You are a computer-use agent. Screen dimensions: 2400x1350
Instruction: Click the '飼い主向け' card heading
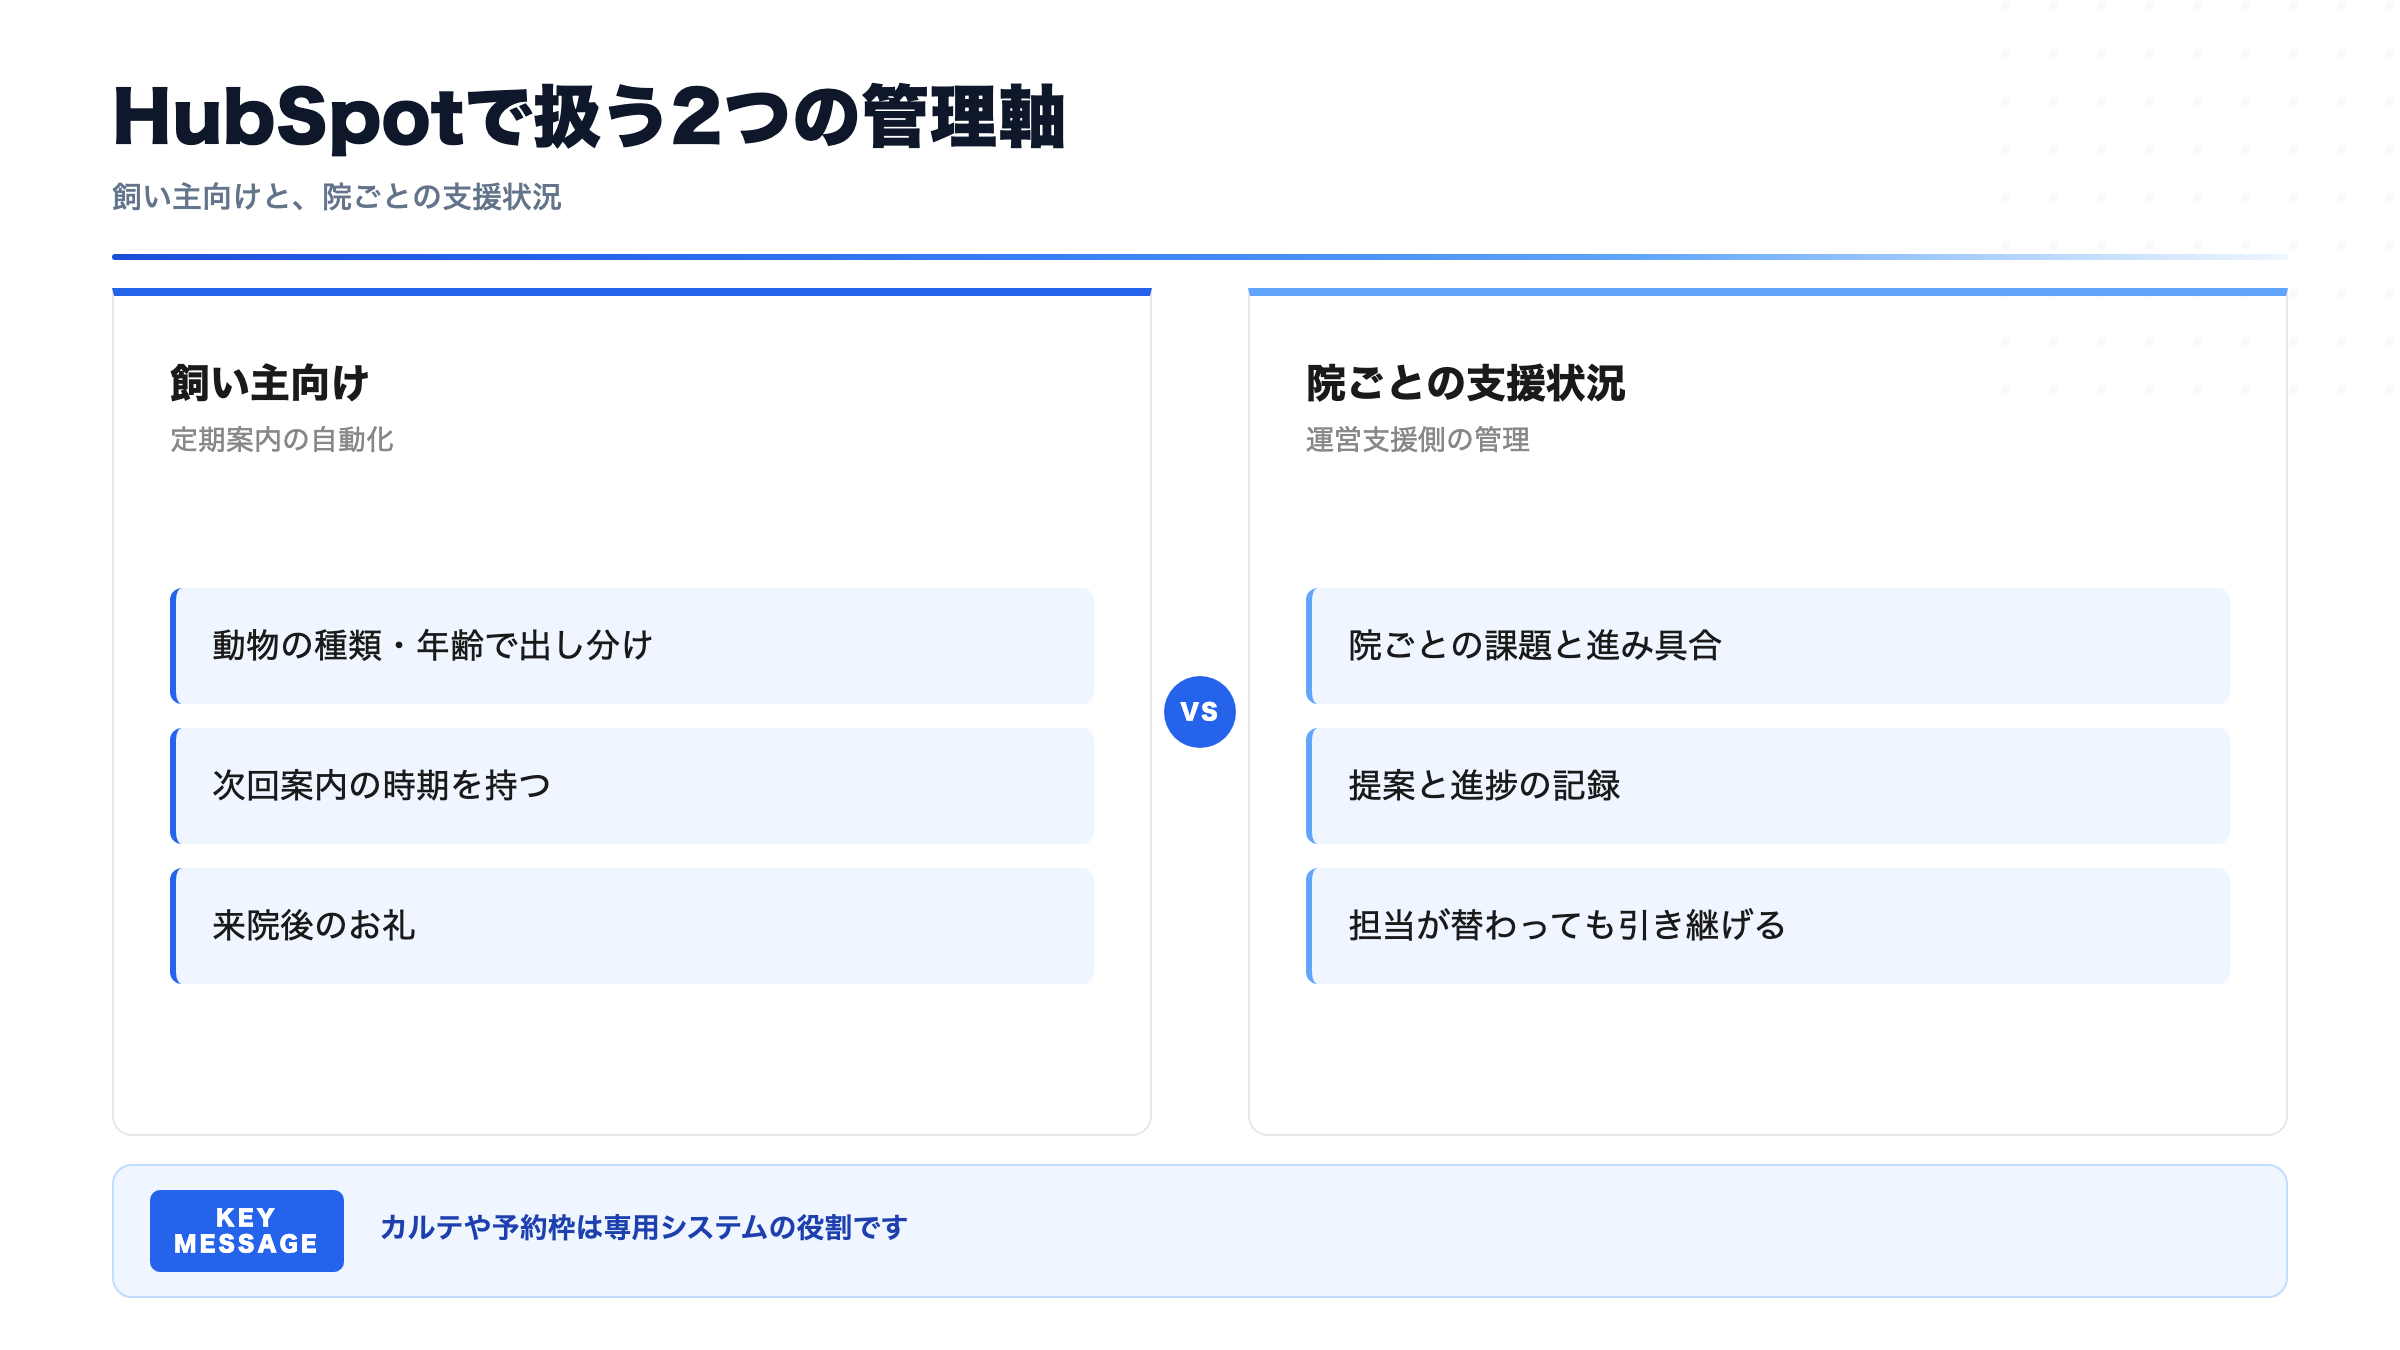pyautogui.click(x=270, y=383)
